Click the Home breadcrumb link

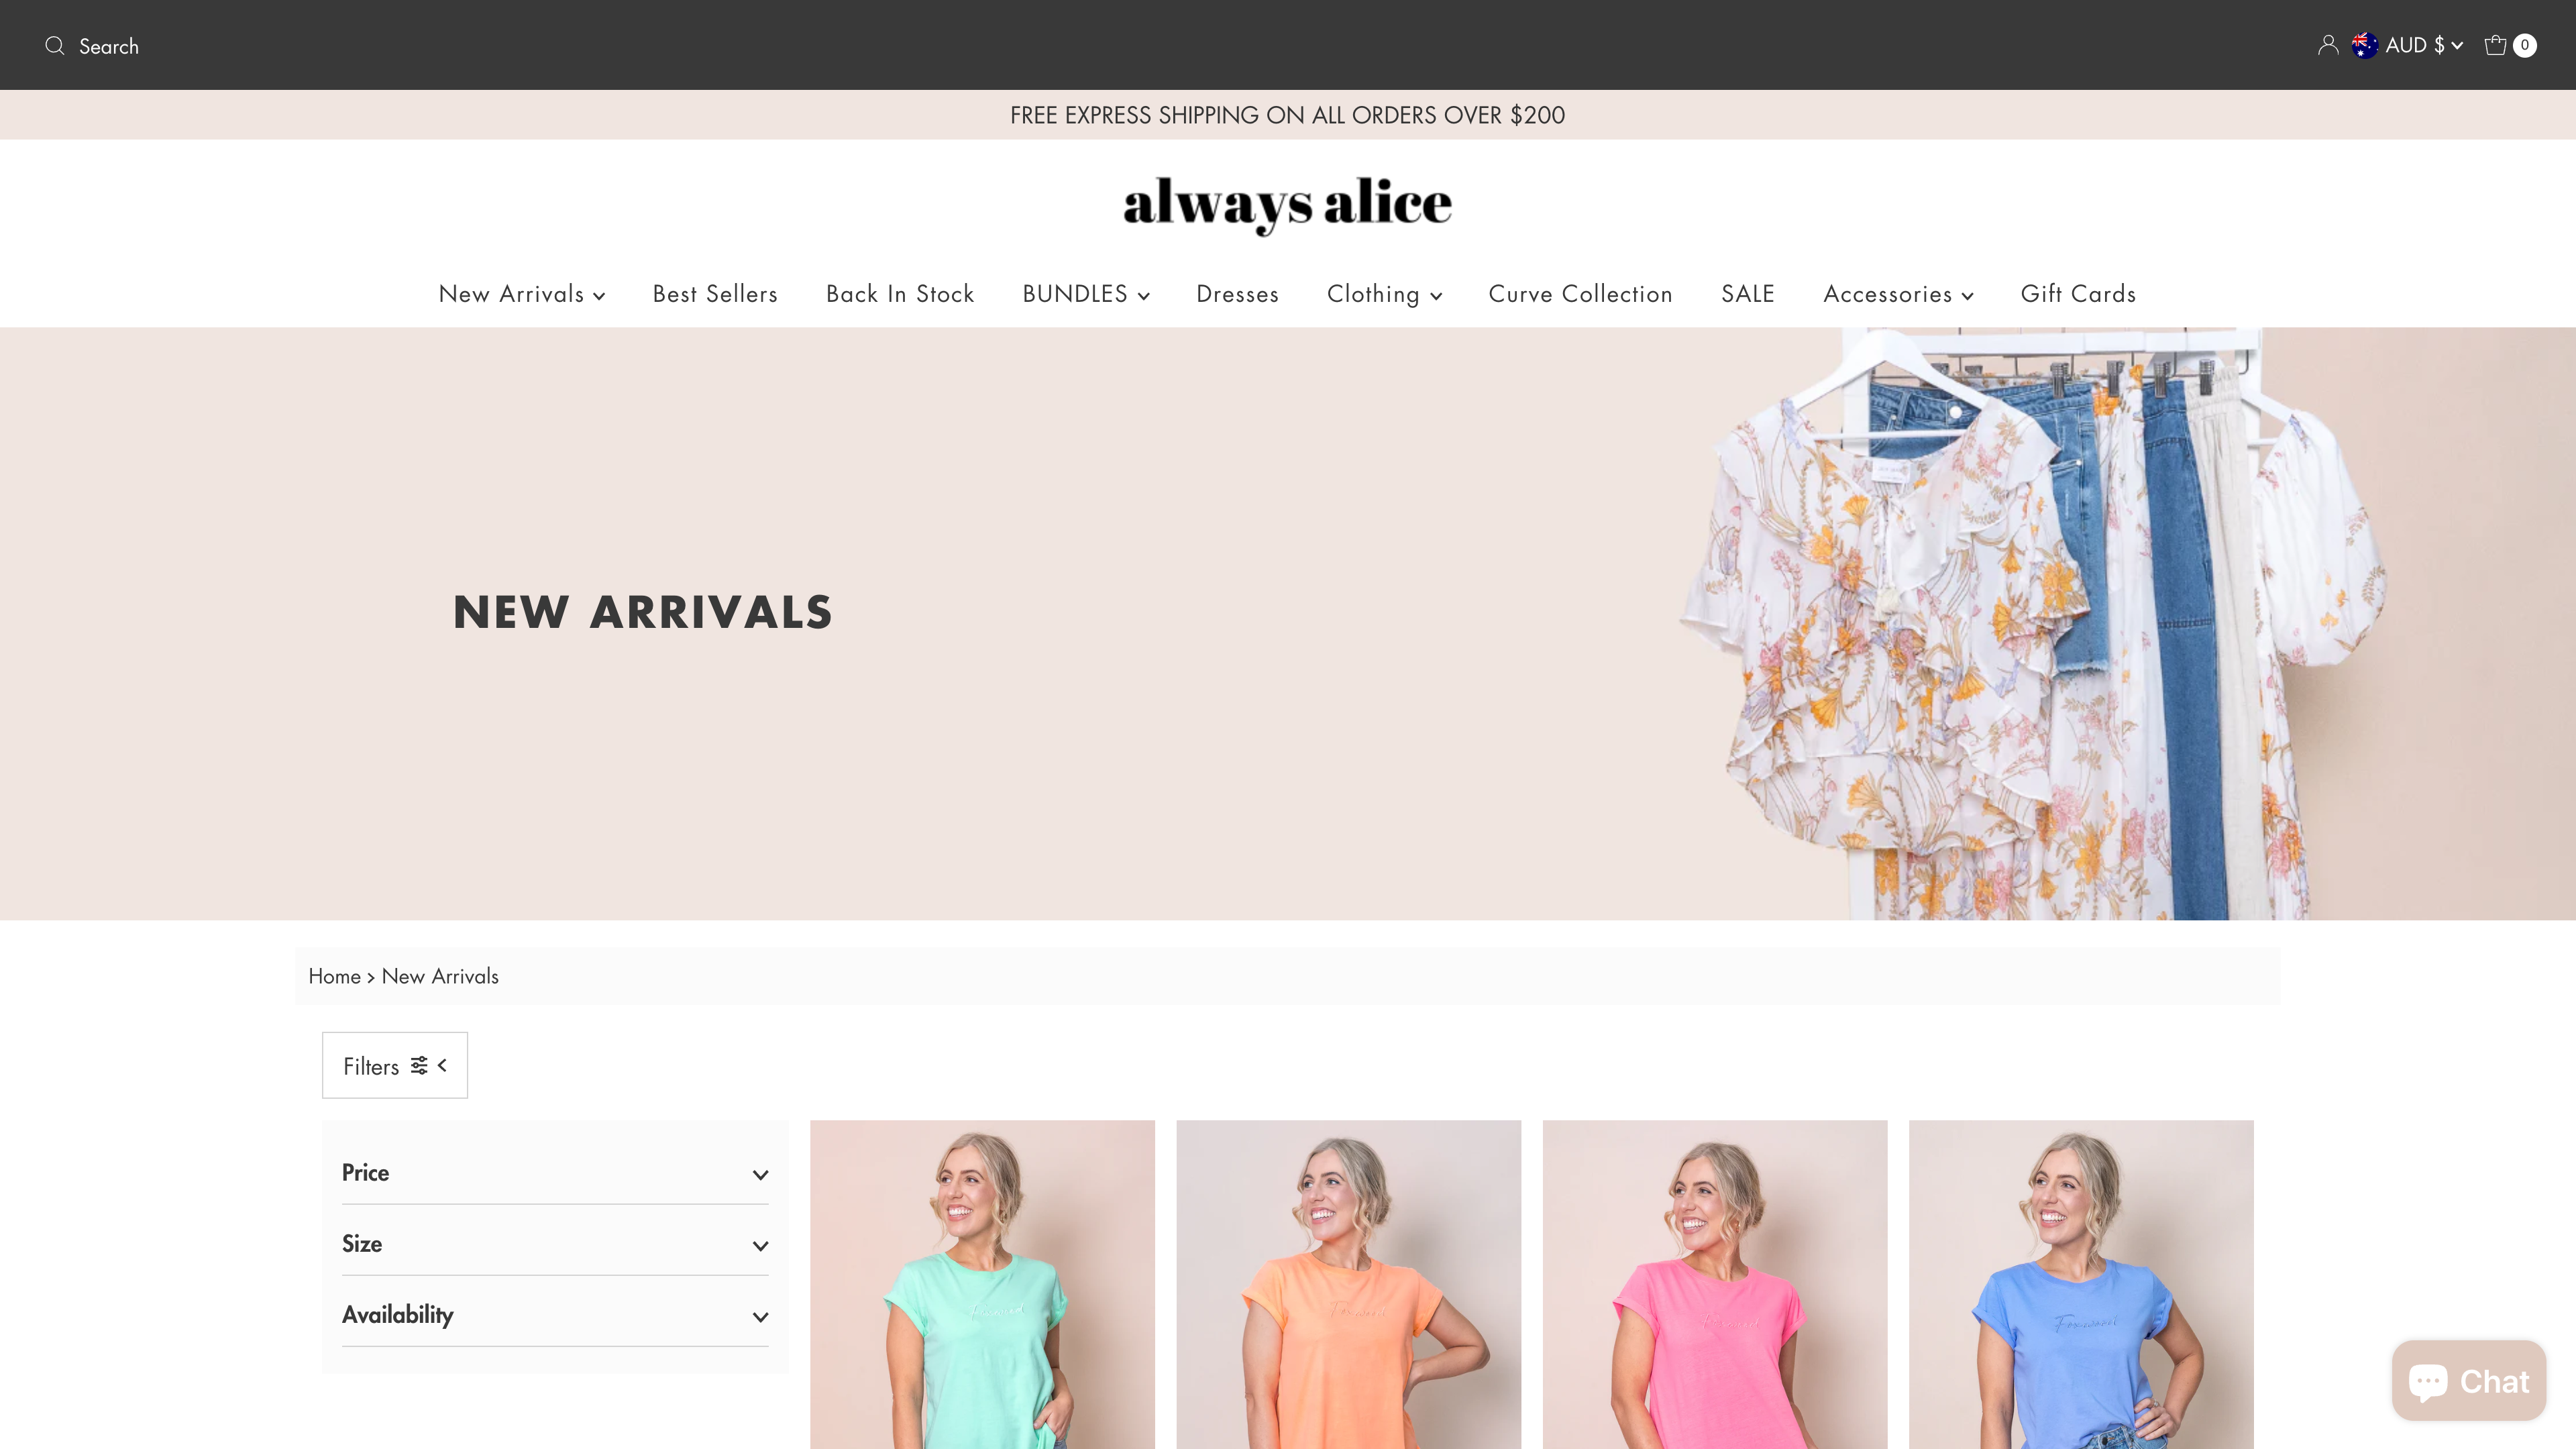click(334, 976)
